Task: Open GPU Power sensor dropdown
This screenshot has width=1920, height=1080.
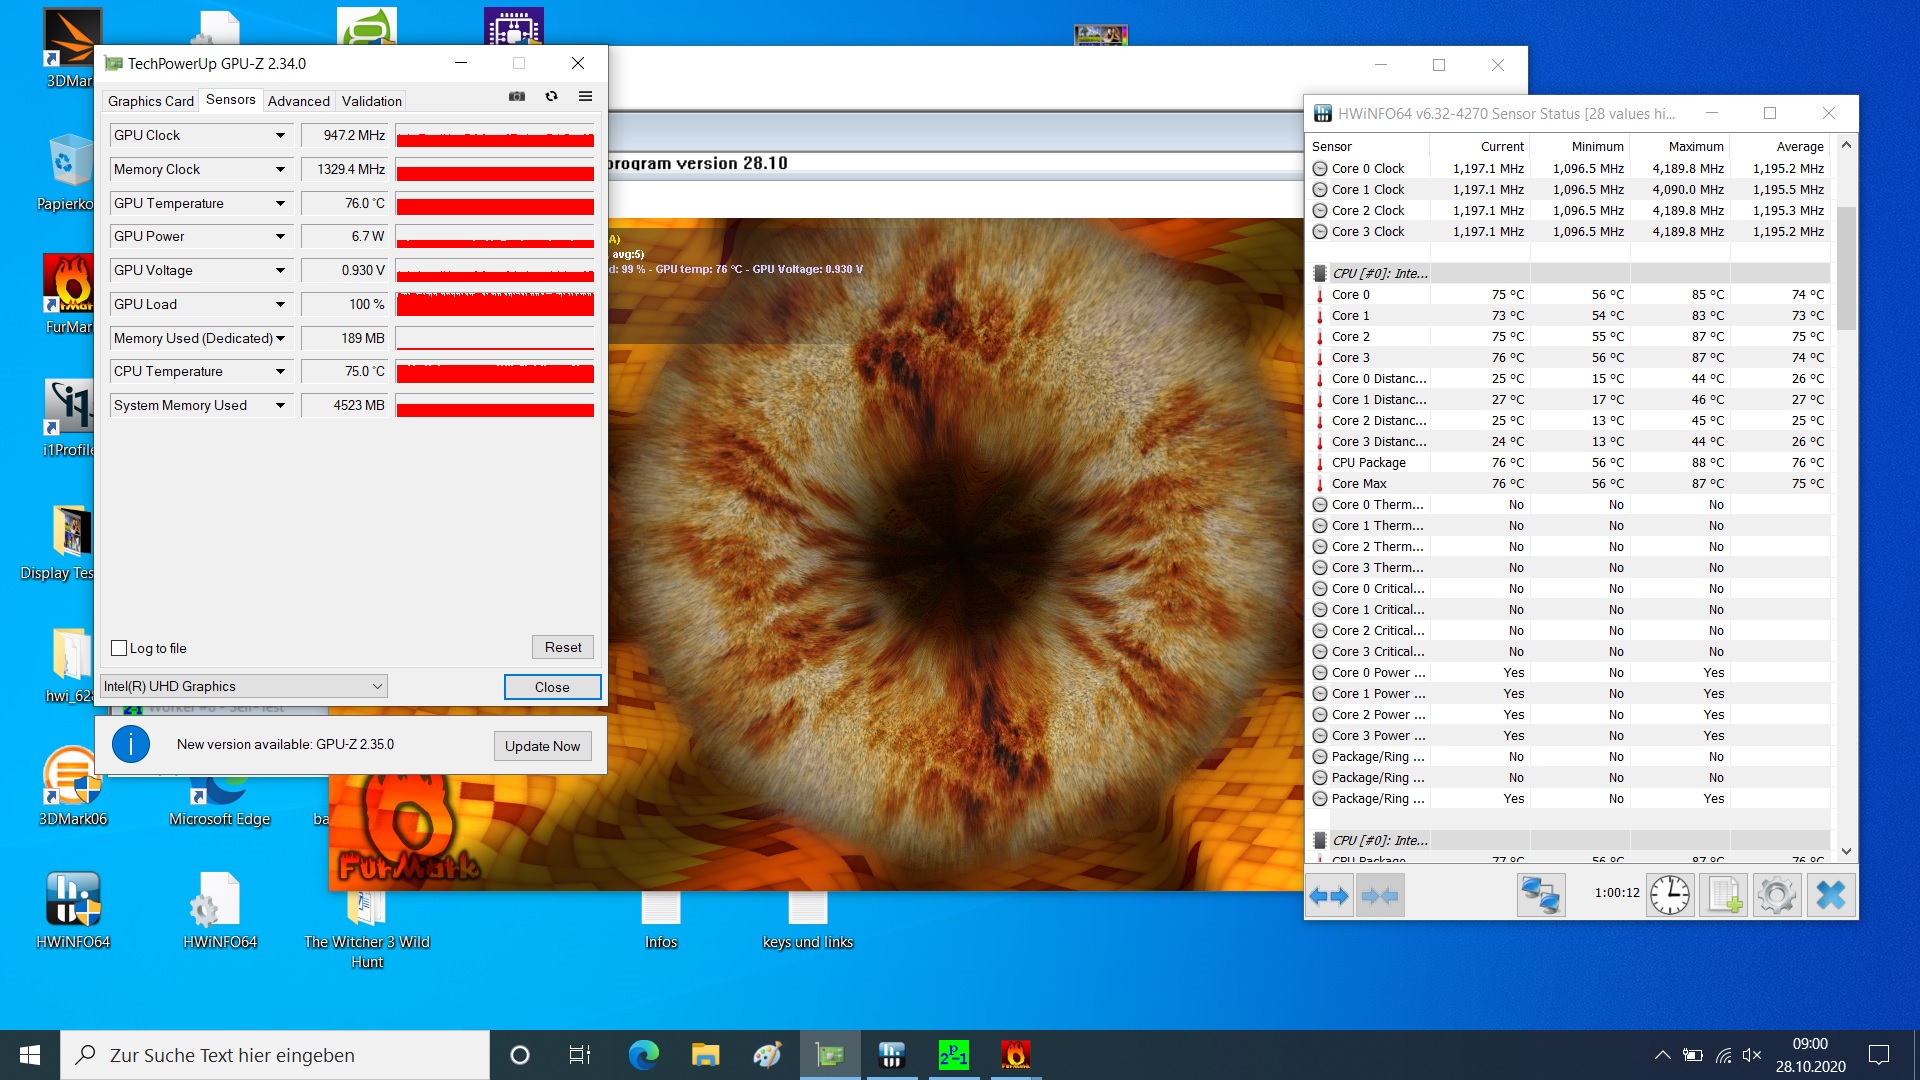Action: tap(280, 236)
